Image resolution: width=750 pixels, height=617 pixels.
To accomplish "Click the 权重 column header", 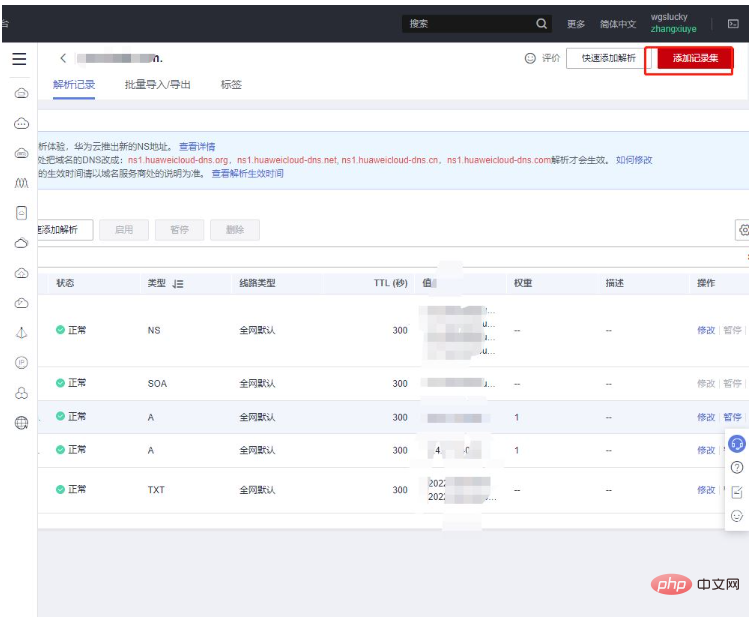I will pyautogui.click(x=523, y=283).
